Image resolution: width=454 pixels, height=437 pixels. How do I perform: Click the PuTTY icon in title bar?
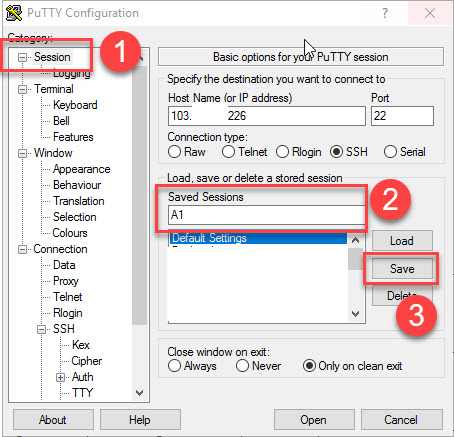point(14,13)
